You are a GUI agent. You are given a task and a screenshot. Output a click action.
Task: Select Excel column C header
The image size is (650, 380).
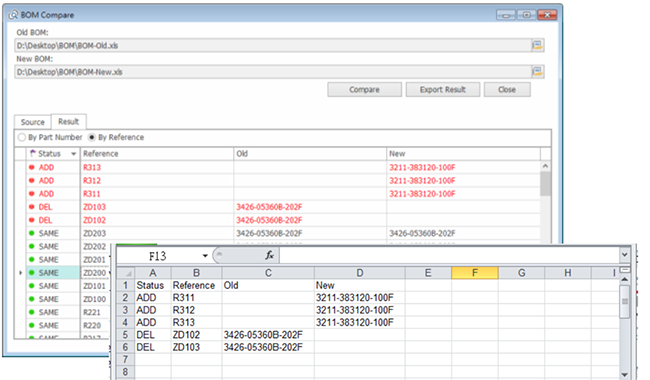(268, 273)
